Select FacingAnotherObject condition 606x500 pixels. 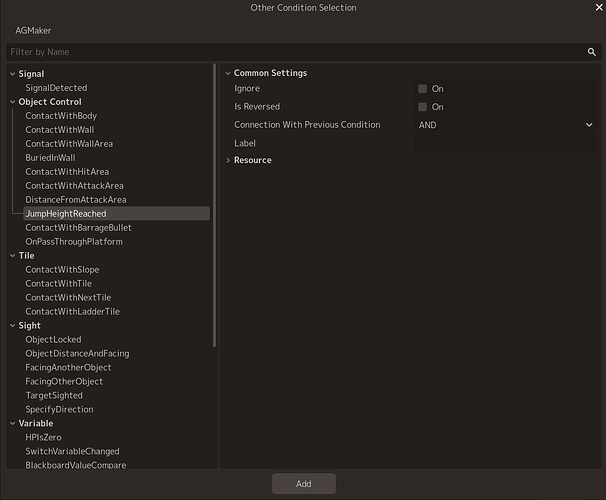point(68,367)
